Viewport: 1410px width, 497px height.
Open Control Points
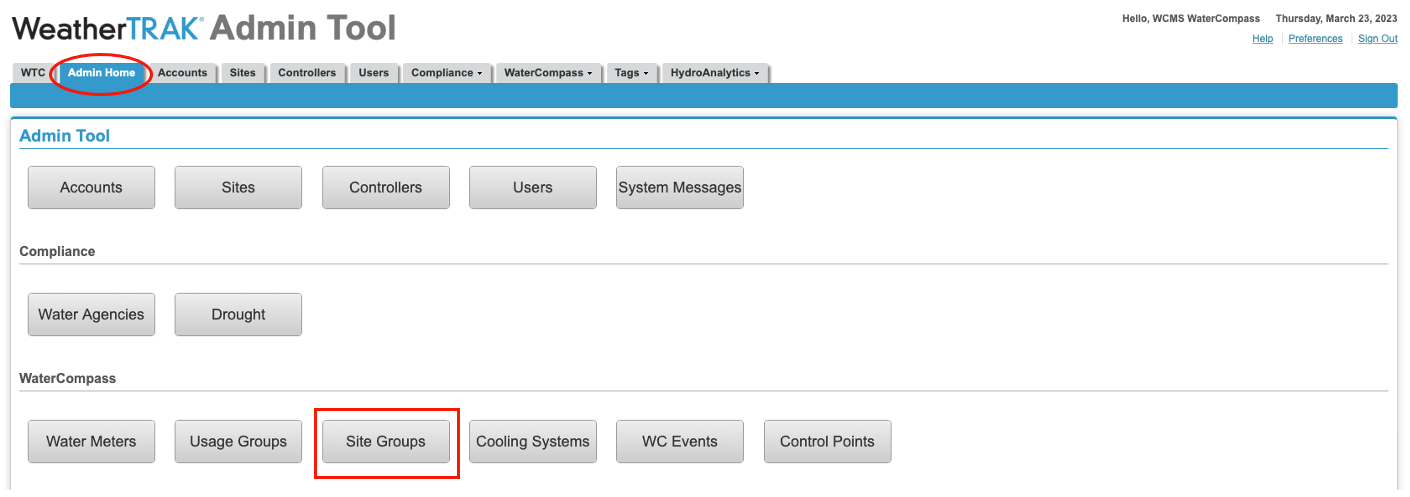pyautogui.click(x=827, y=441)
